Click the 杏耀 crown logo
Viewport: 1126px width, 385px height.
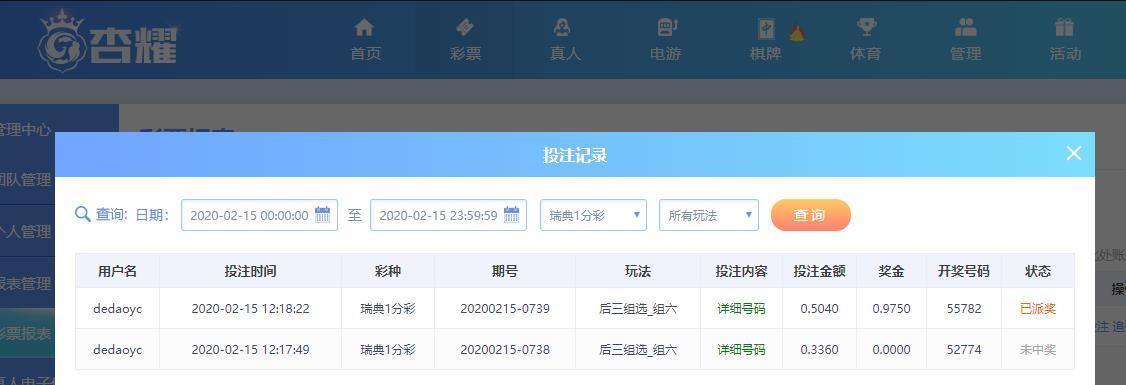pyautogui.click(x=108, y=42)
